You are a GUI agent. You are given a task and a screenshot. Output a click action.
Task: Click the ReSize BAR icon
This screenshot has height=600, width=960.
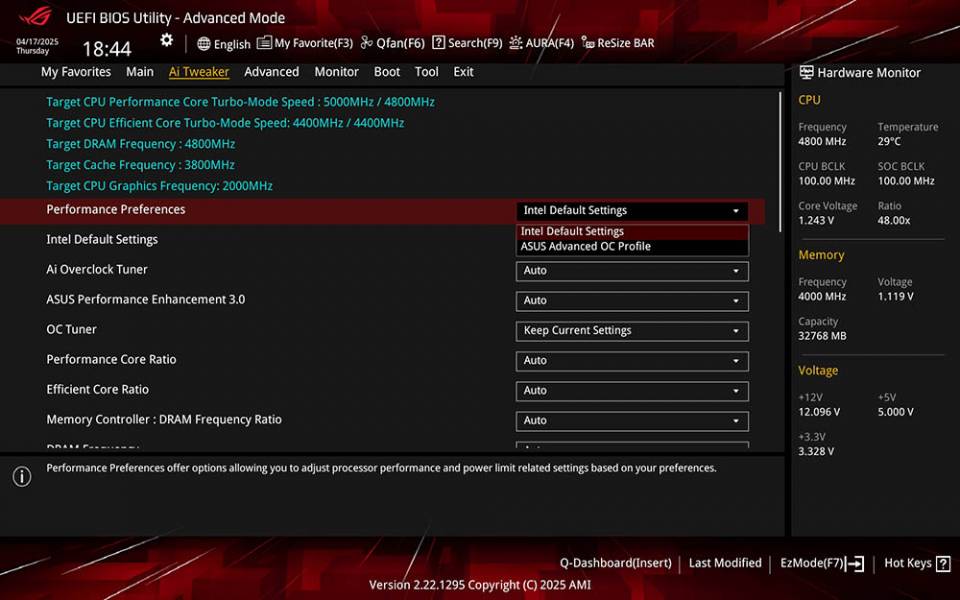588,42
